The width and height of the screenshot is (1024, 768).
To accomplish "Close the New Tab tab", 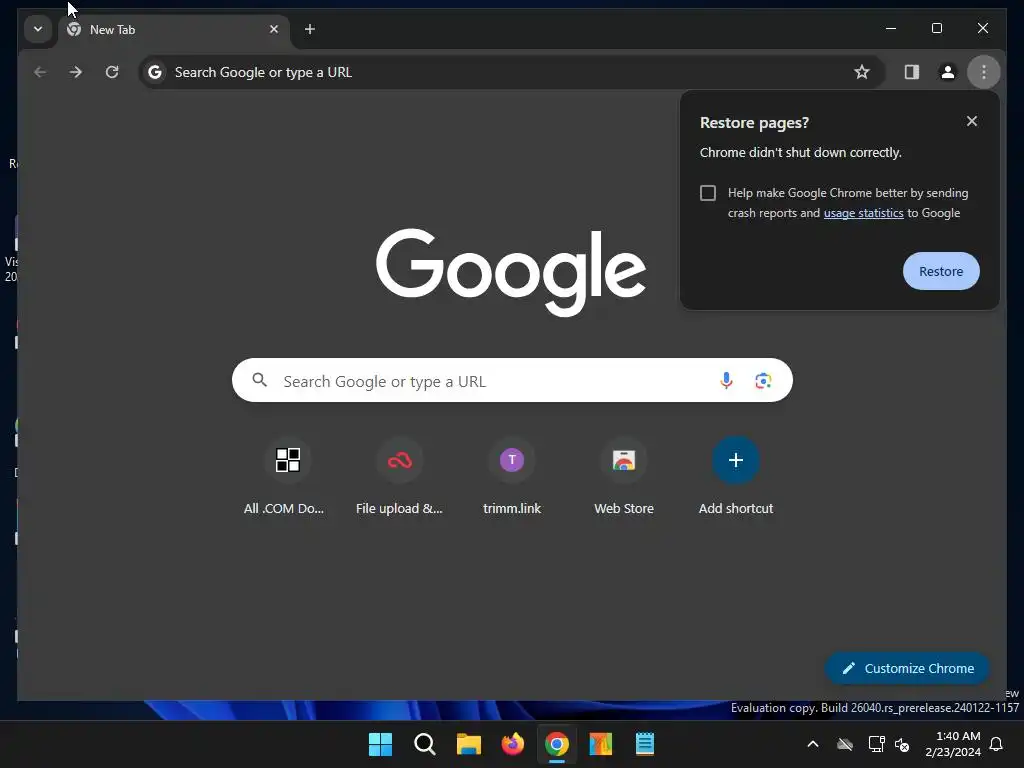I will (274, 29).
